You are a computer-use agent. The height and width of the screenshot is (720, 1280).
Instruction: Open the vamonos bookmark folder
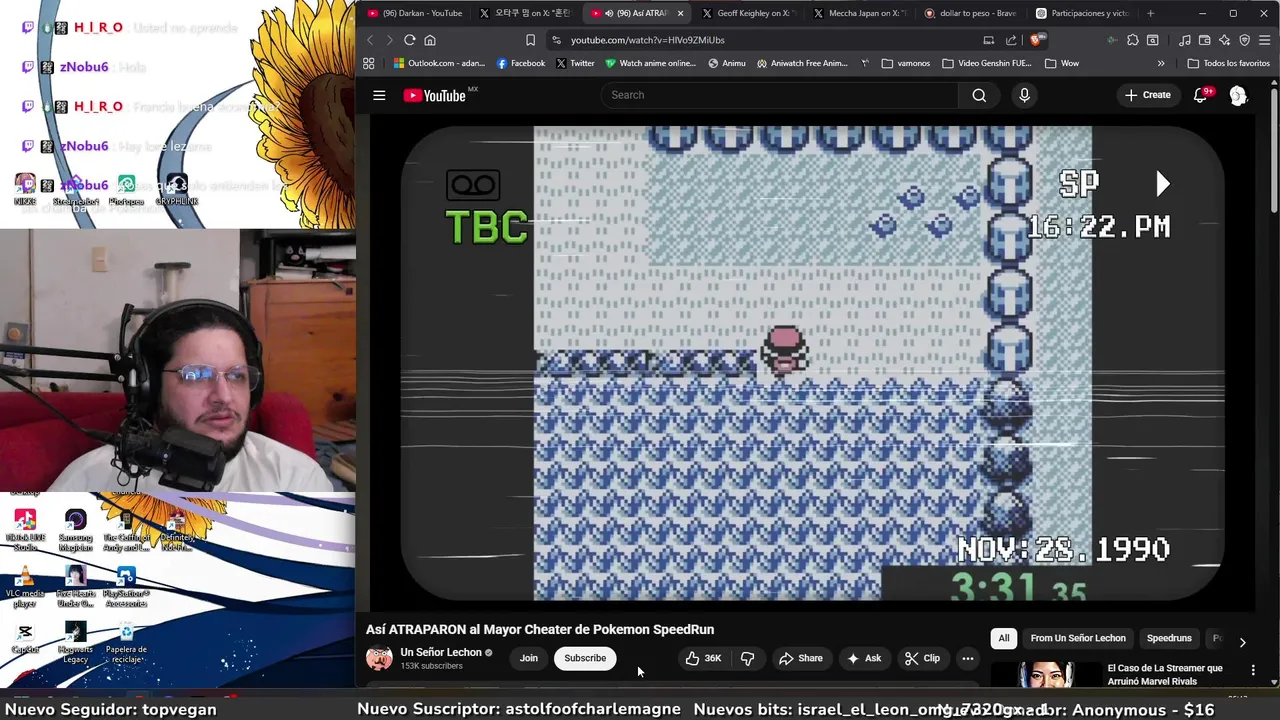pos(906,63)
